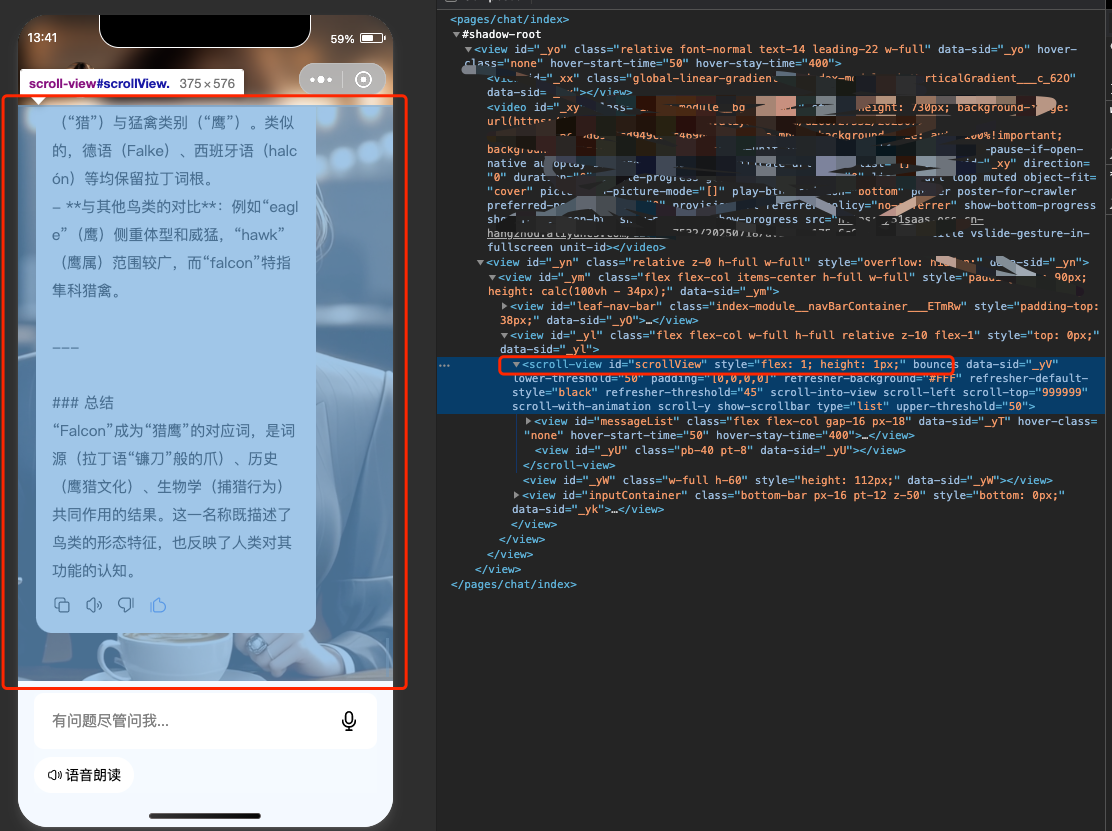Click the battery indicator in the simulator status bar
The height and width of the screenshot is (831, 1112).
coord(372,38)
